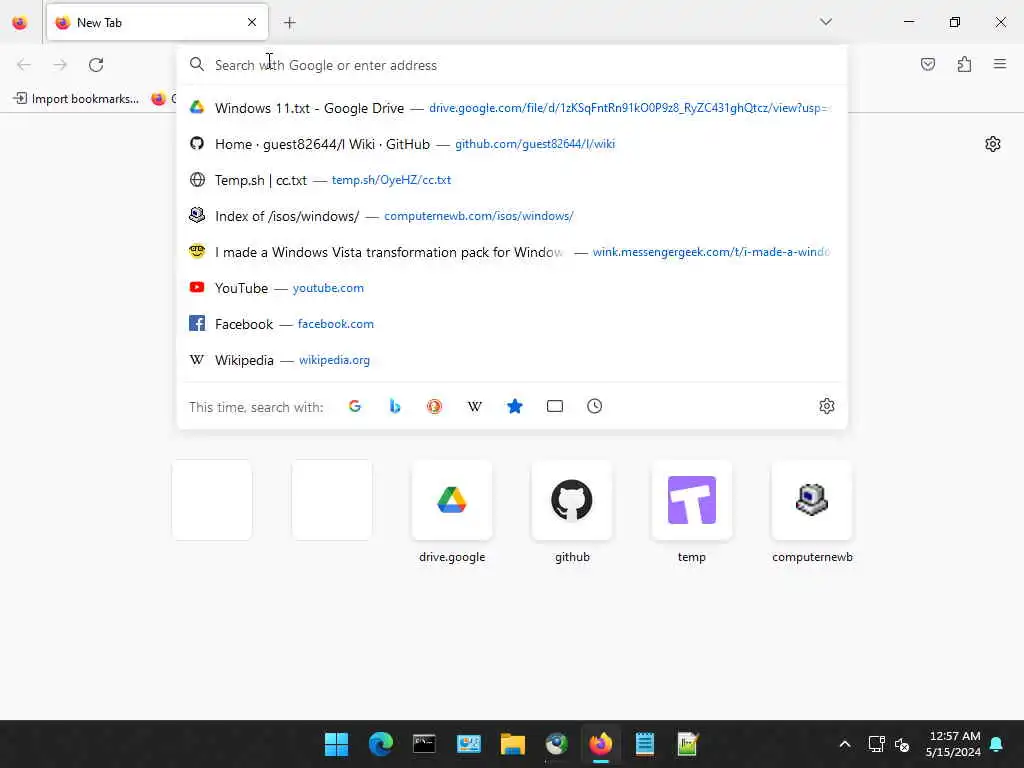Open Index of /isos/windows/ suggestion

[x=512, y=216]
